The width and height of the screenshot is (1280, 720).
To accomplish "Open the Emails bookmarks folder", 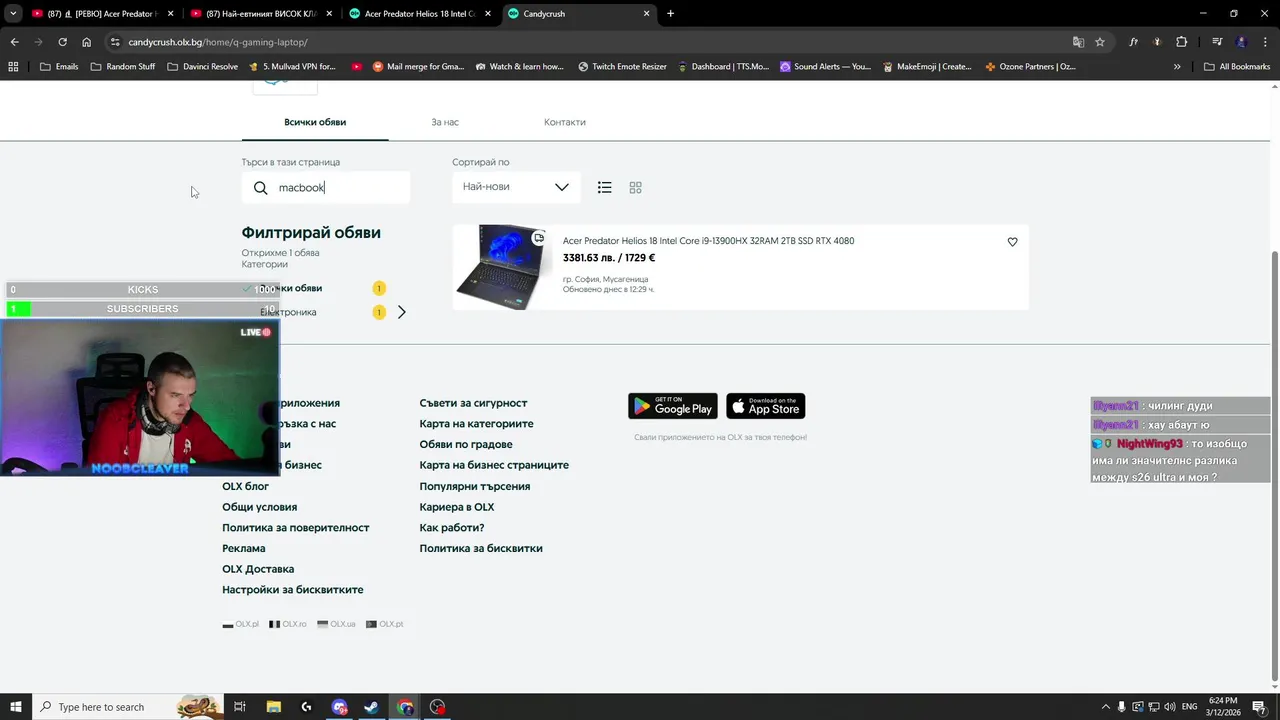I will (x=59, y=66).
